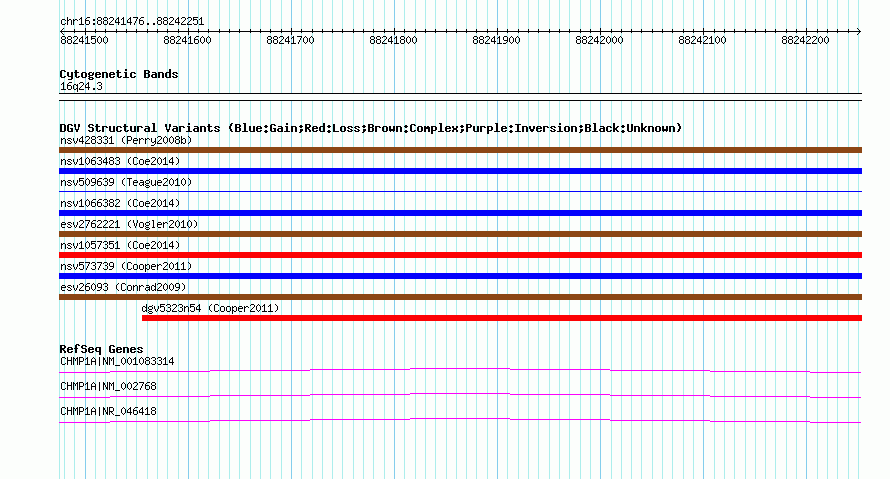Image resolution: width=890 pixels, height=479 pixels.
Task: Click the 88241800 ruler position label
Action: pyautogui.click(x=393, y=40)
